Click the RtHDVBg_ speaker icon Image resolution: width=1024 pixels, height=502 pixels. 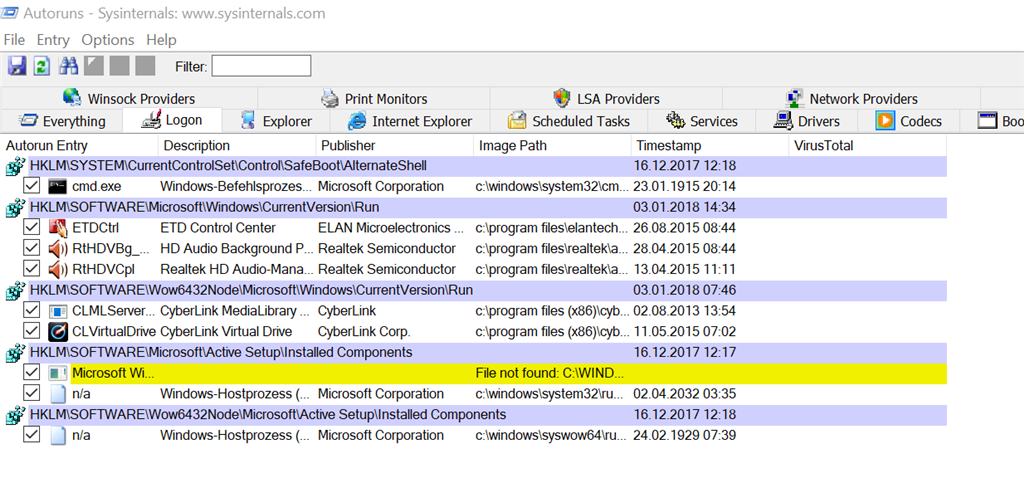coord(58,249)
